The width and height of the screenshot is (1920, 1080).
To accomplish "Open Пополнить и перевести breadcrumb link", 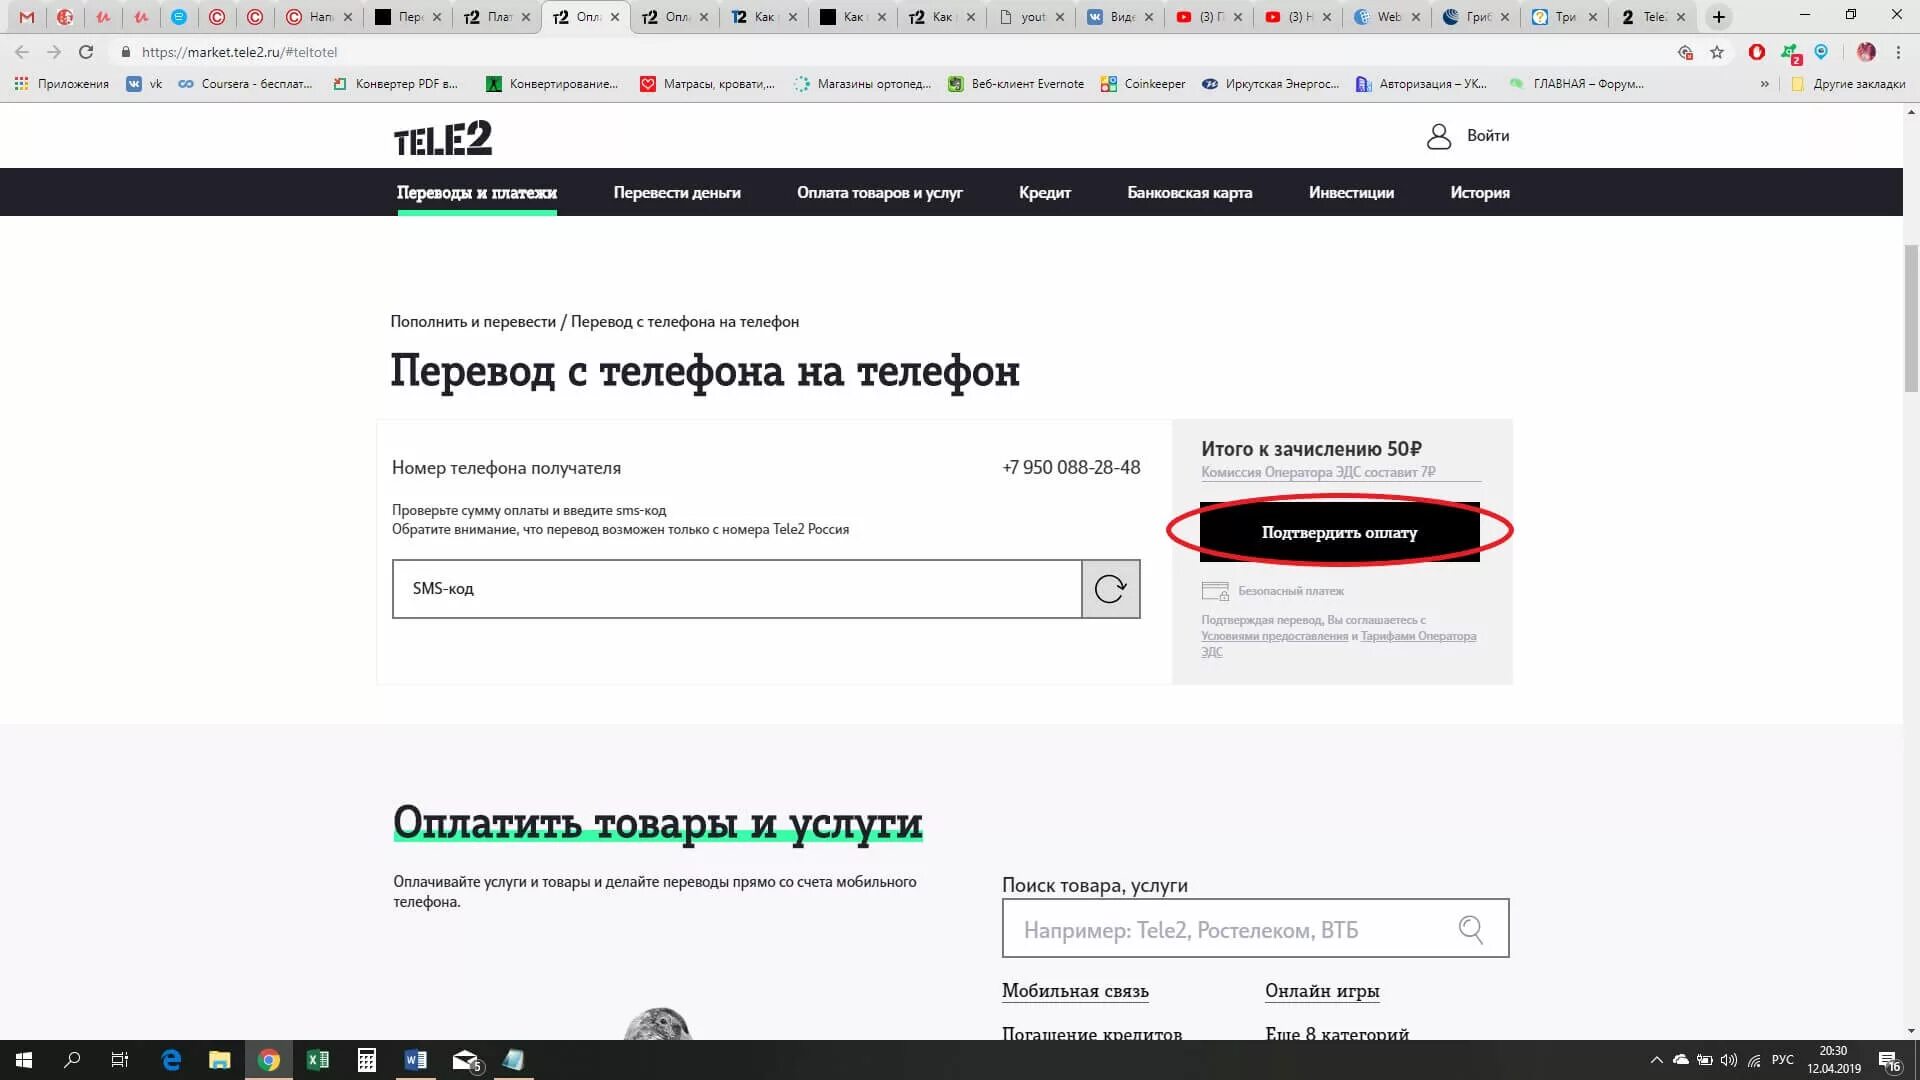I will click(x=473, y=322).
